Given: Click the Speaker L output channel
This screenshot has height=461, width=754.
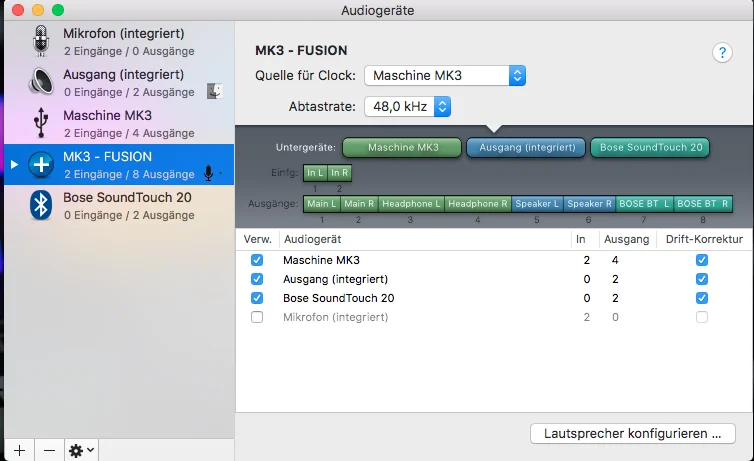Looking at the screenshot, I should click(x=538, y=204).
